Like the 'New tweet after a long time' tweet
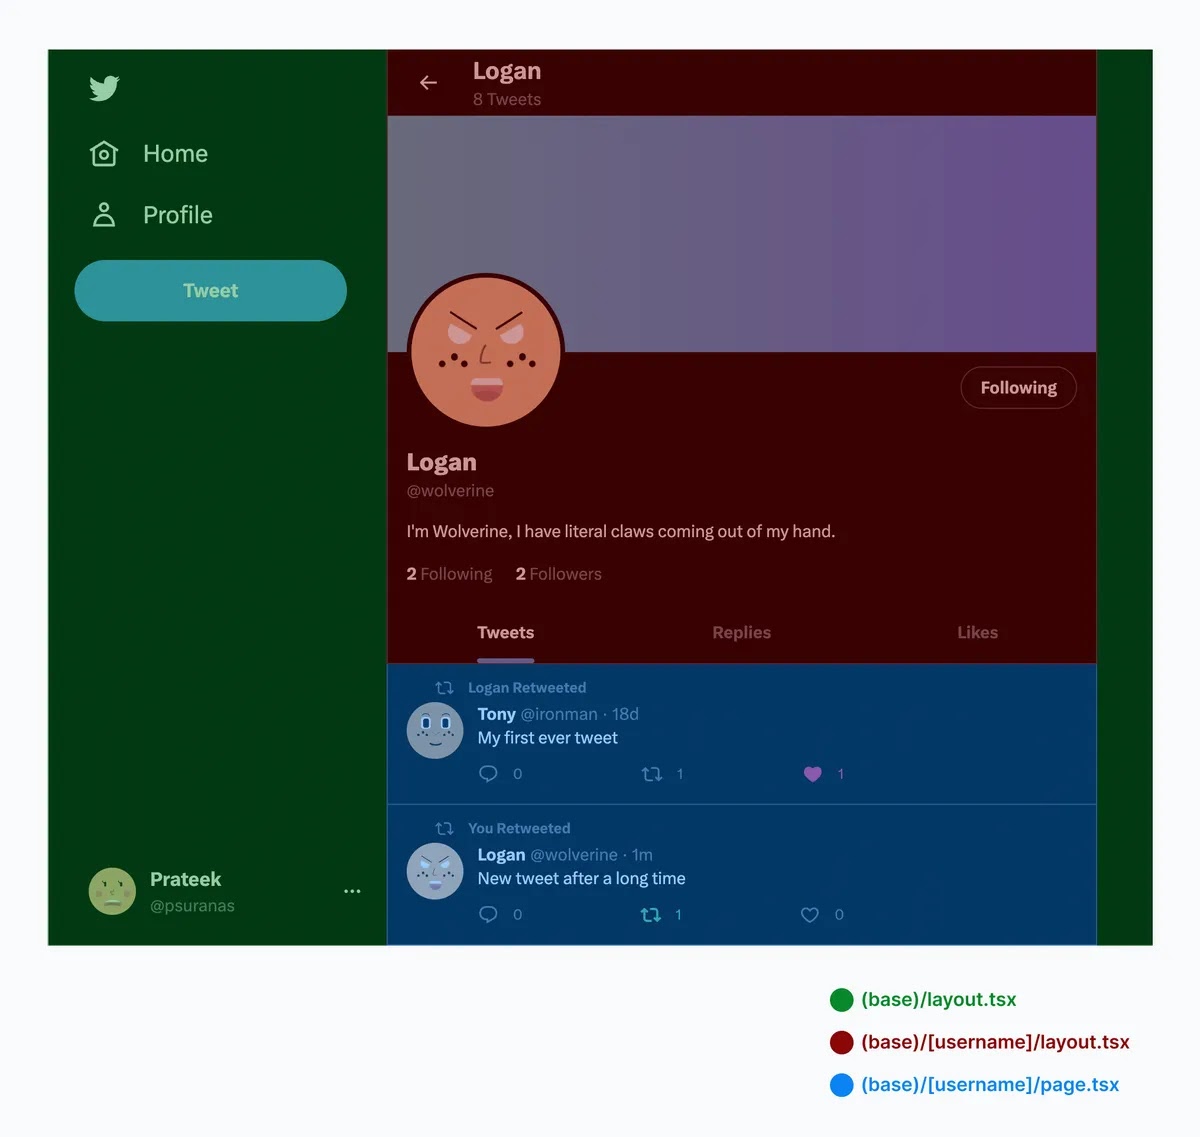This screenshot has height=1137, width=1200. coord(810,914)
